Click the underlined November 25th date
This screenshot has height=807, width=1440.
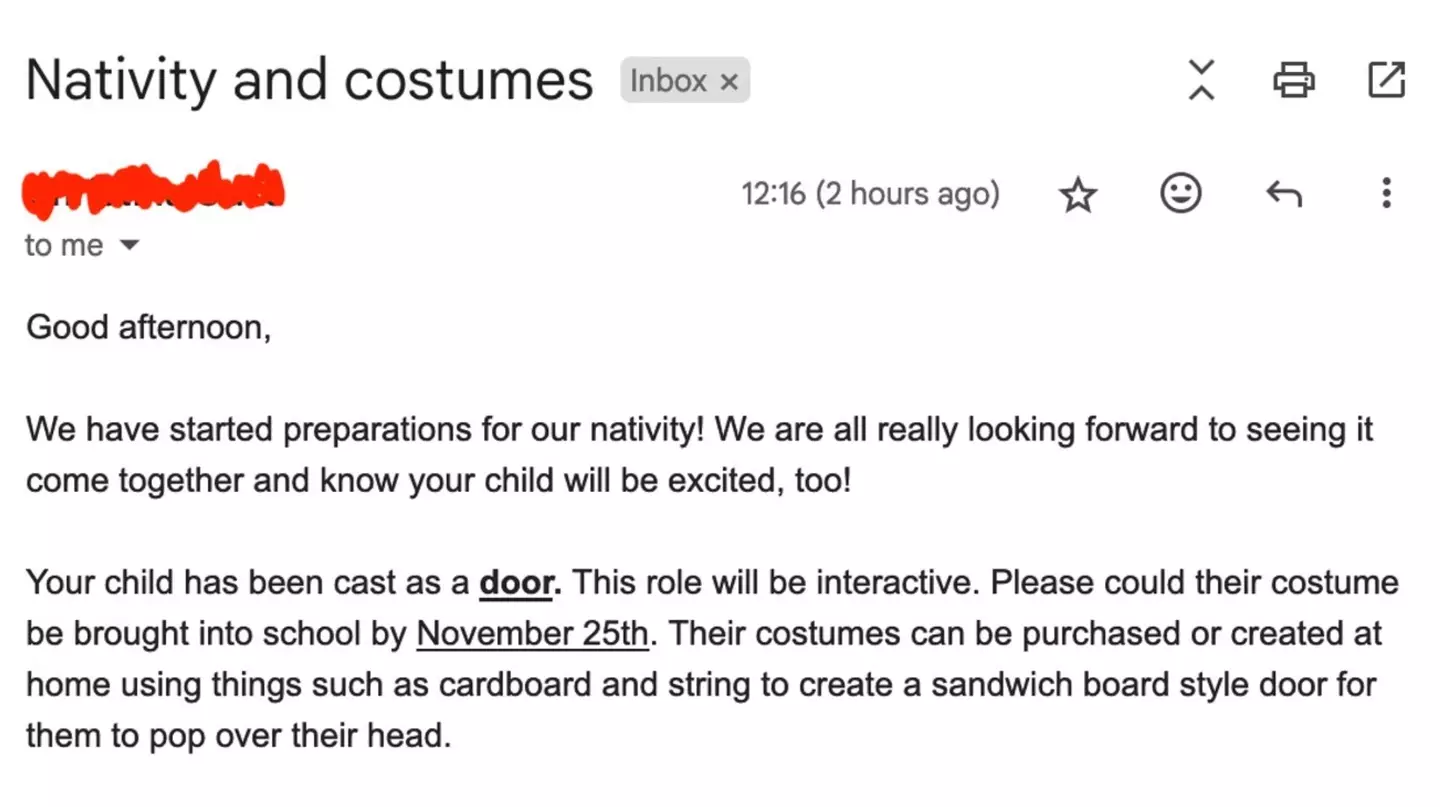pos(532,633)
